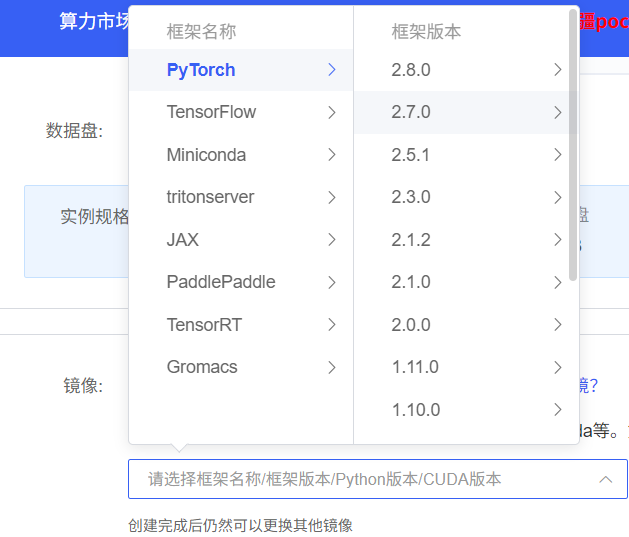Choose Gromacs framework option
Viewport: 629px width, 537px height.
(x=241, y=367)
